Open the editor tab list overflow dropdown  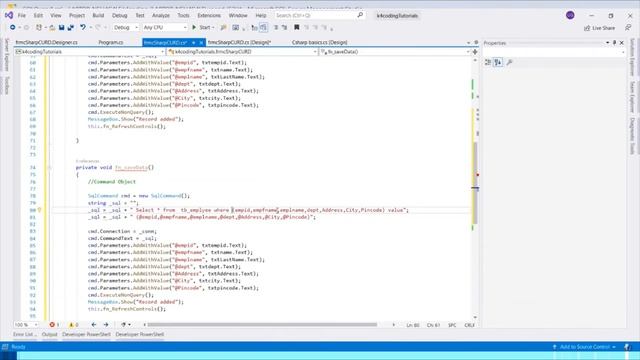469,42
